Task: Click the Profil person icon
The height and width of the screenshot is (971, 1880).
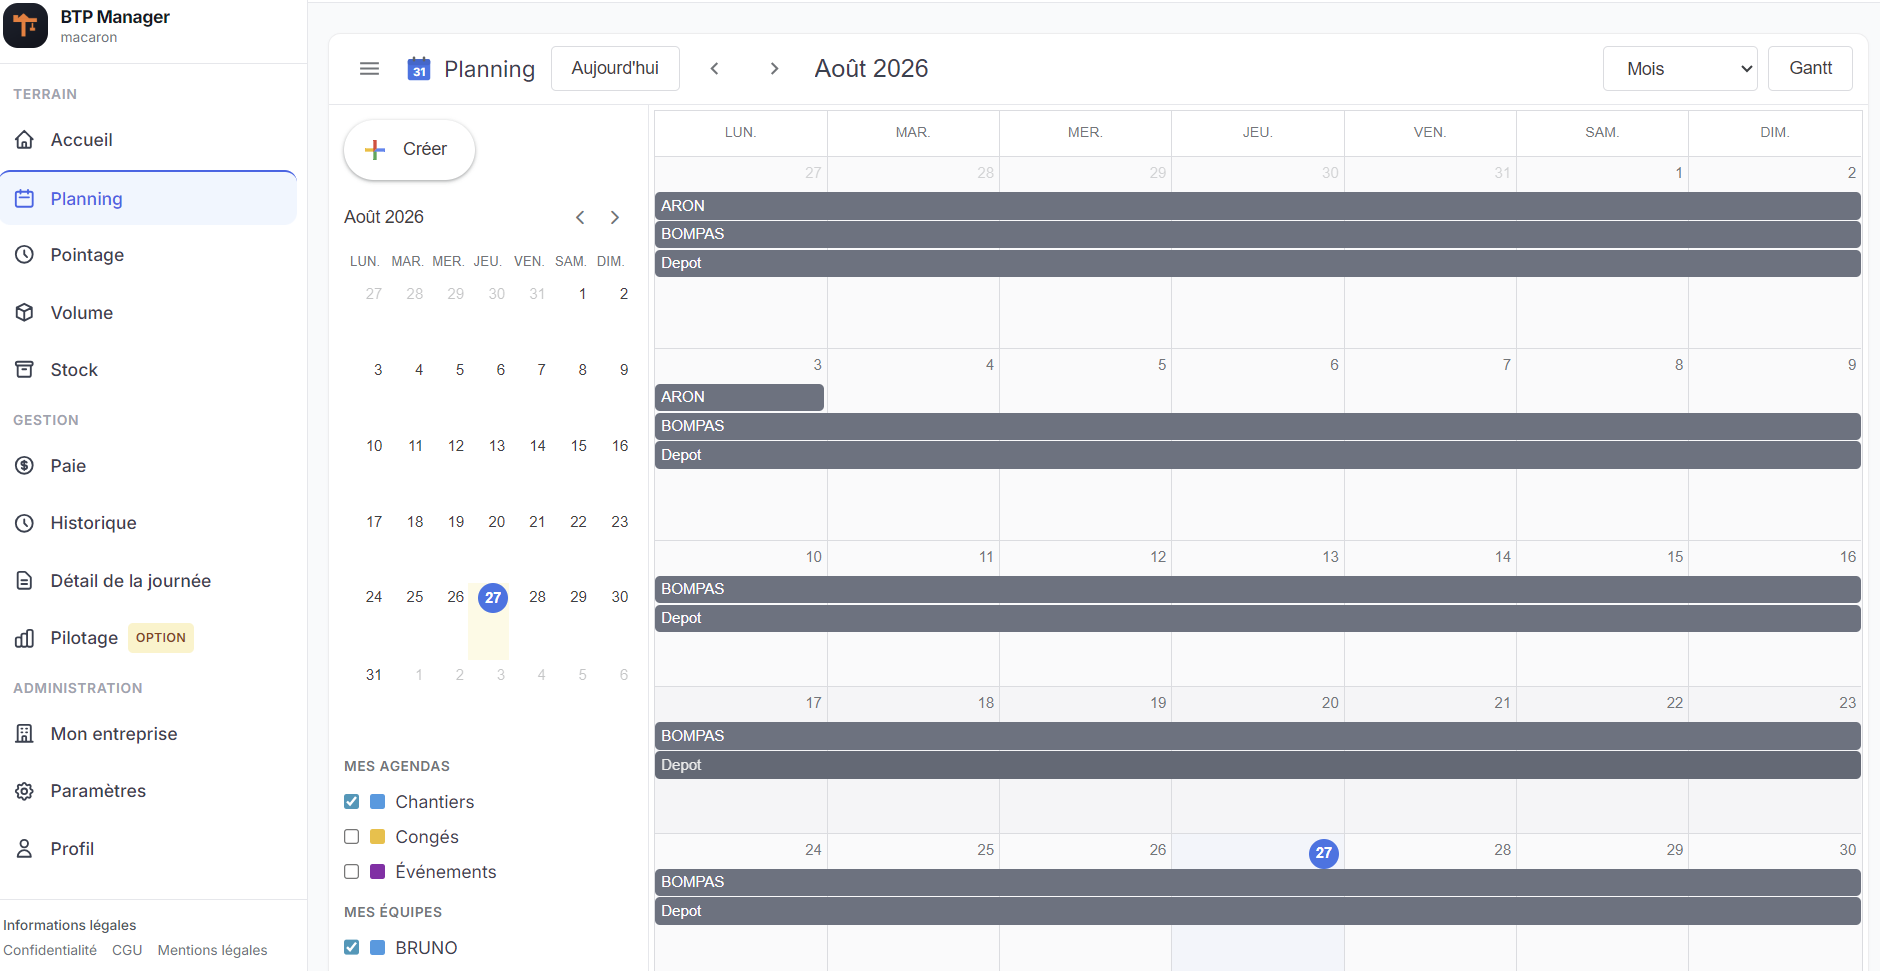Action: pyautogui.click(x=25, y=849)
